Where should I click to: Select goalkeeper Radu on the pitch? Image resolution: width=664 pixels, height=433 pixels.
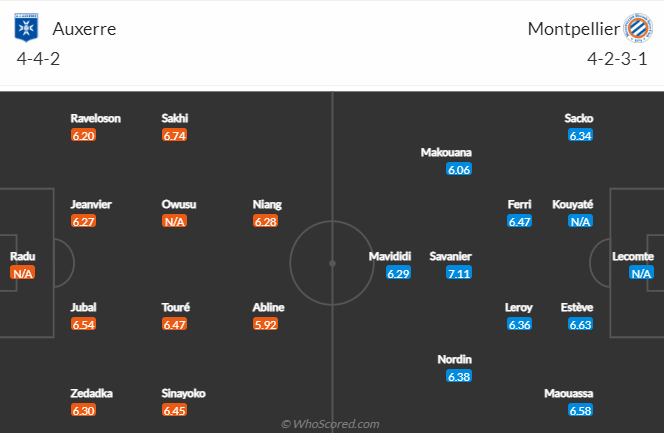(23, 256)
